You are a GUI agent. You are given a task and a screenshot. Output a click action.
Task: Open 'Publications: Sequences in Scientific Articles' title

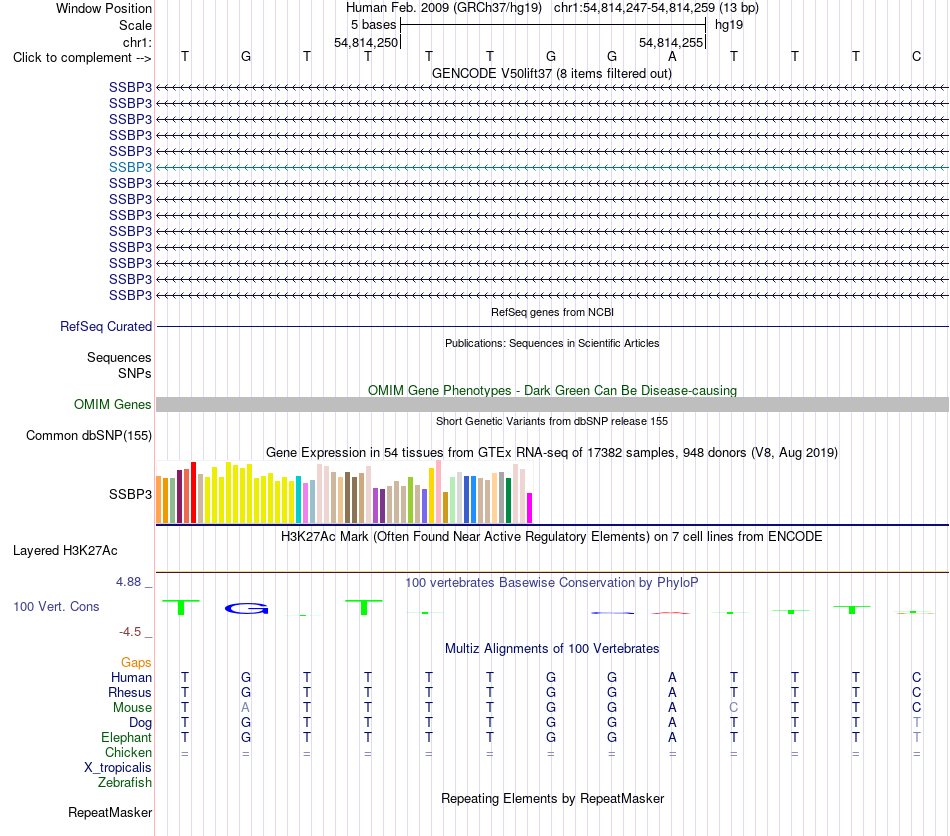point(552,343)
